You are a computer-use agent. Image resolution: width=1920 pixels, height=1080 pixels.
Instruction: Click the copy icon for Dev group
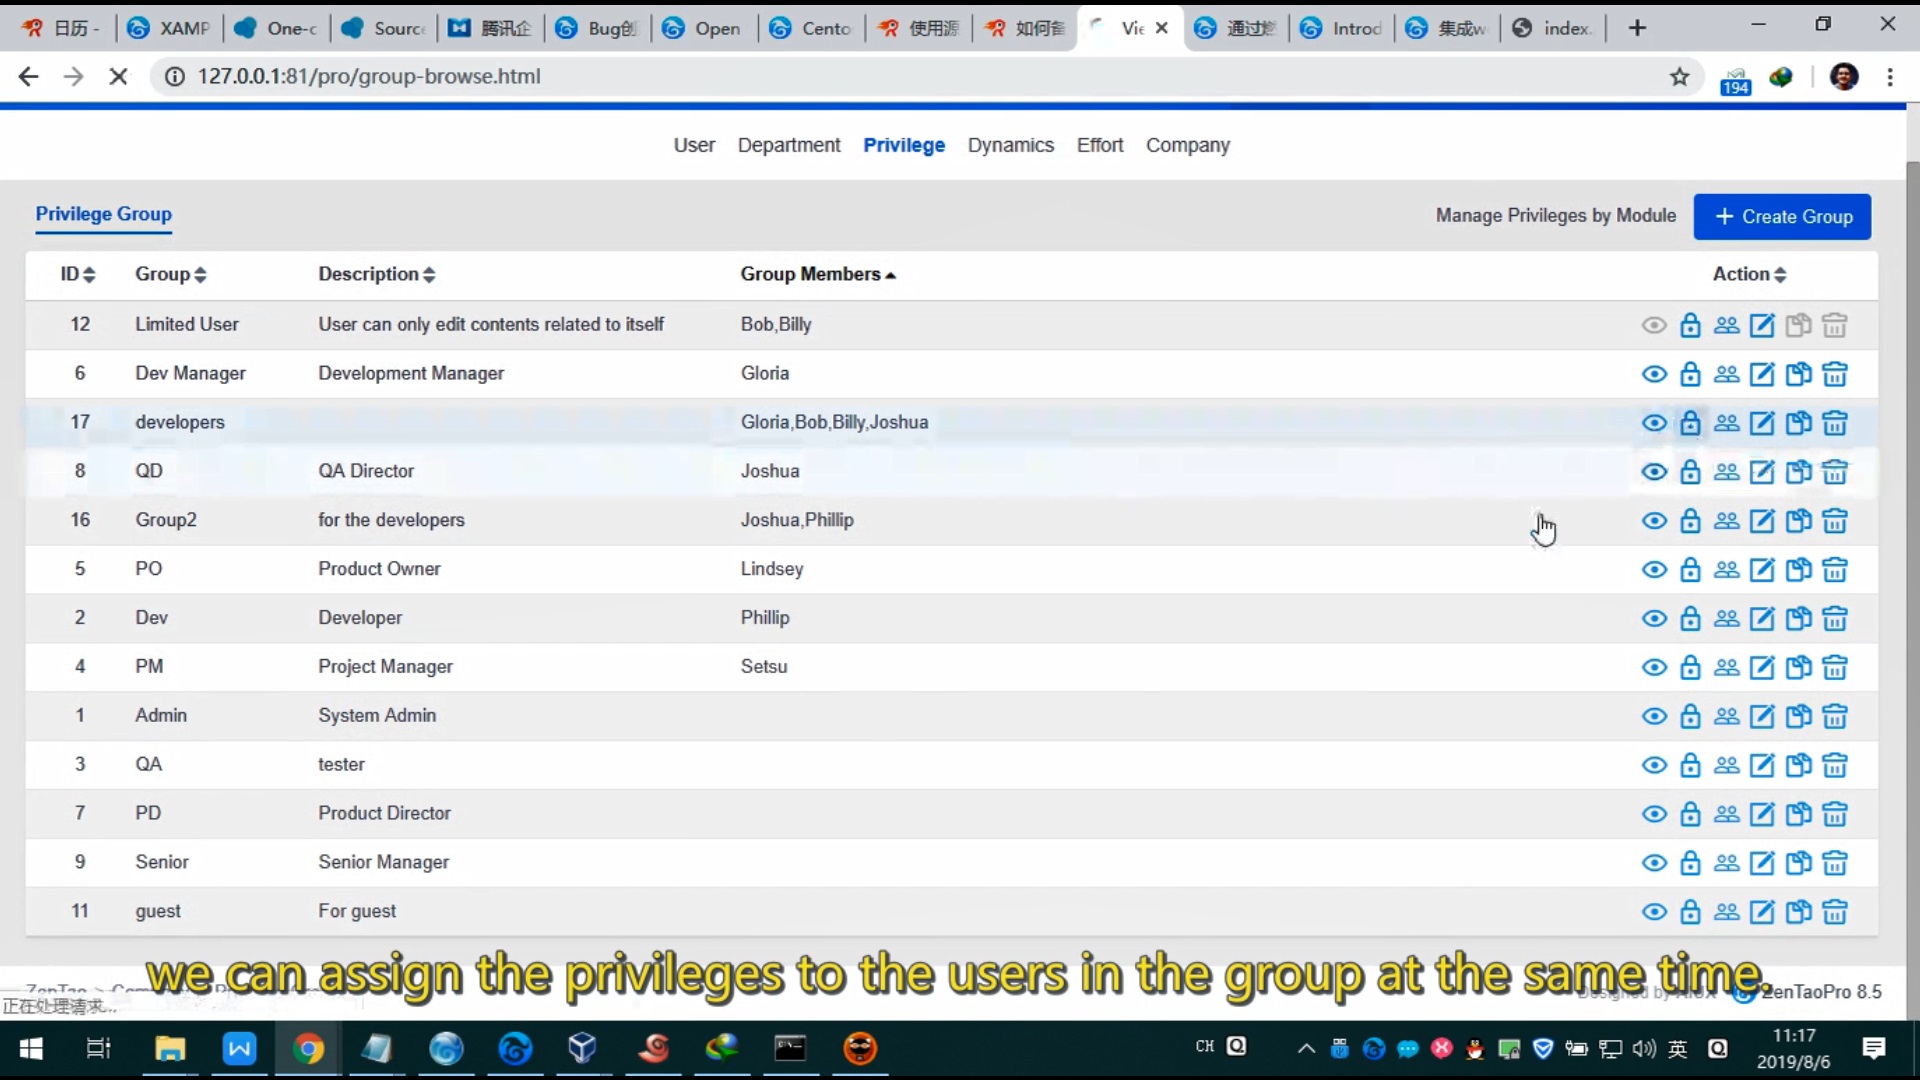(1800, 617)
